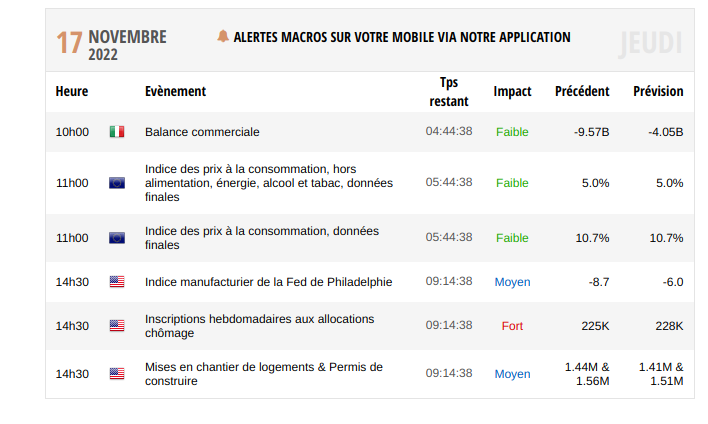The width and height of the screenshot is (708, 424).
Task: Sort by the Impact column header
Action: point(512,91)
